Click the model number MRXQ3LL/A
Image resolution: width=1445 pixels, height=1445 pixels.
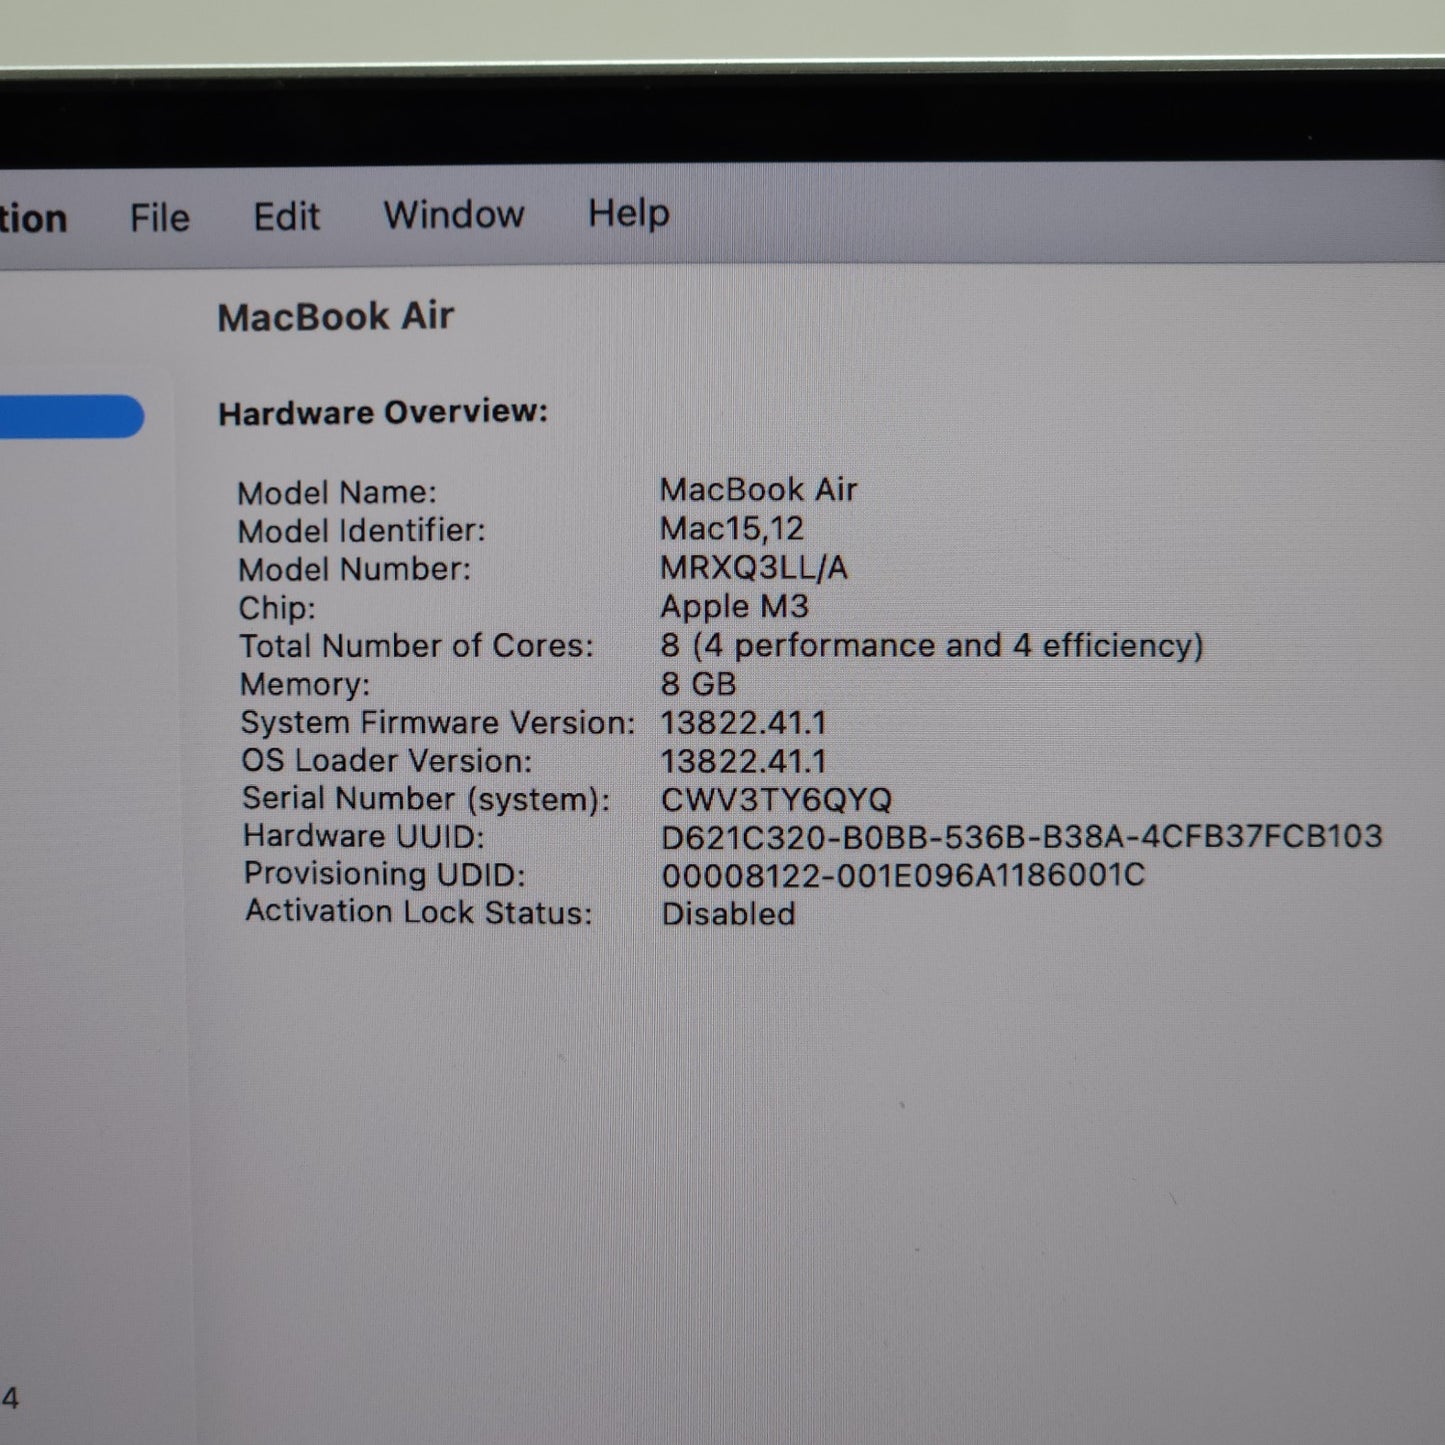[x=753, y=568]
